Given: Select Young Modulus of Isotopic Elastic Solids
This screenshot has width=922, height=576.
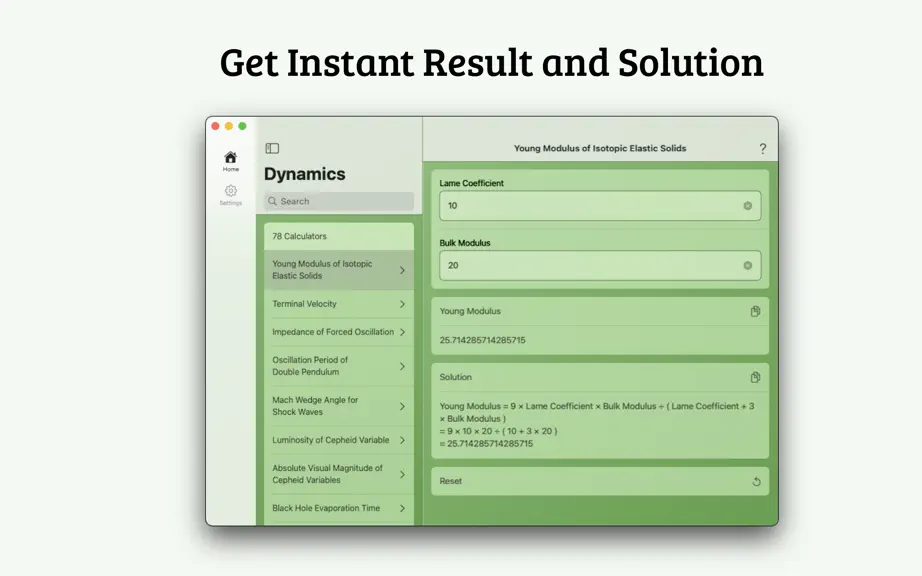Looking at the screenshot, I should tap(339, 270).
